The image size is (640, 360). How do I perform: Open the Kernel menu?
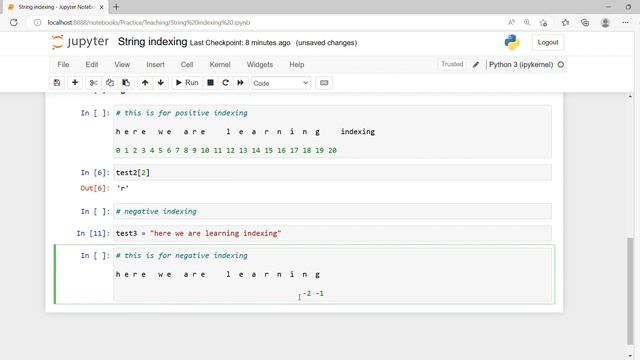coord(220,64)
